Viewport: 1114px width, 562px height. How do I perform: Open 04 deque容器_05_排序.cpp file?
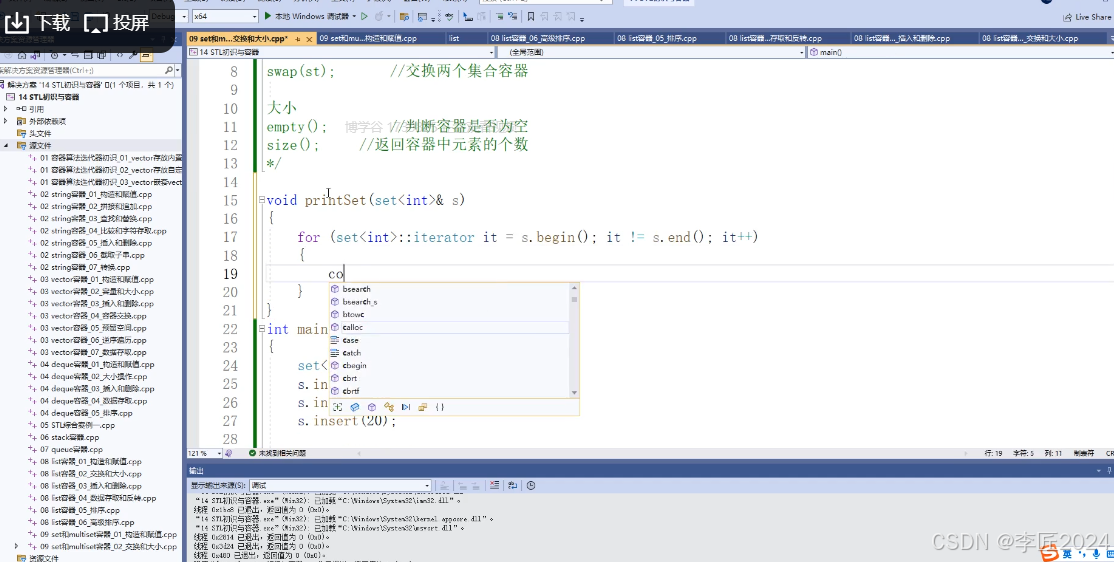pos(86,413)
